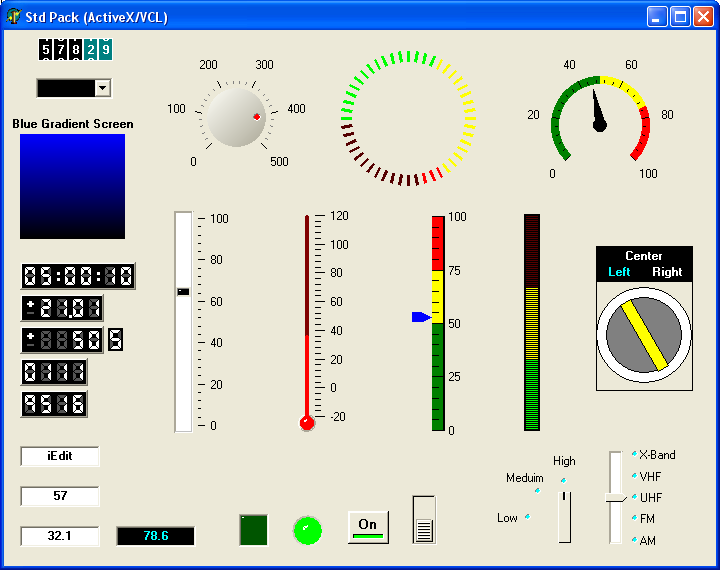Select the High position indicator

point(563,480)
